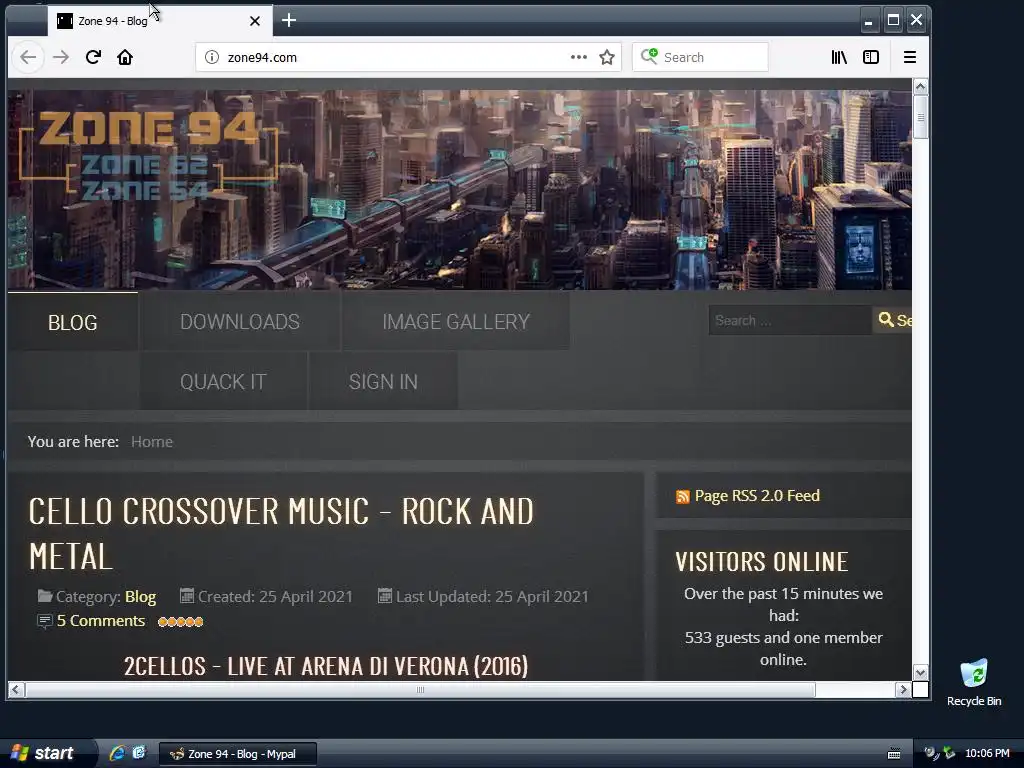Open the QUACK IT menu item
This screenshot has width=1024, height=768.
point(223,381)
